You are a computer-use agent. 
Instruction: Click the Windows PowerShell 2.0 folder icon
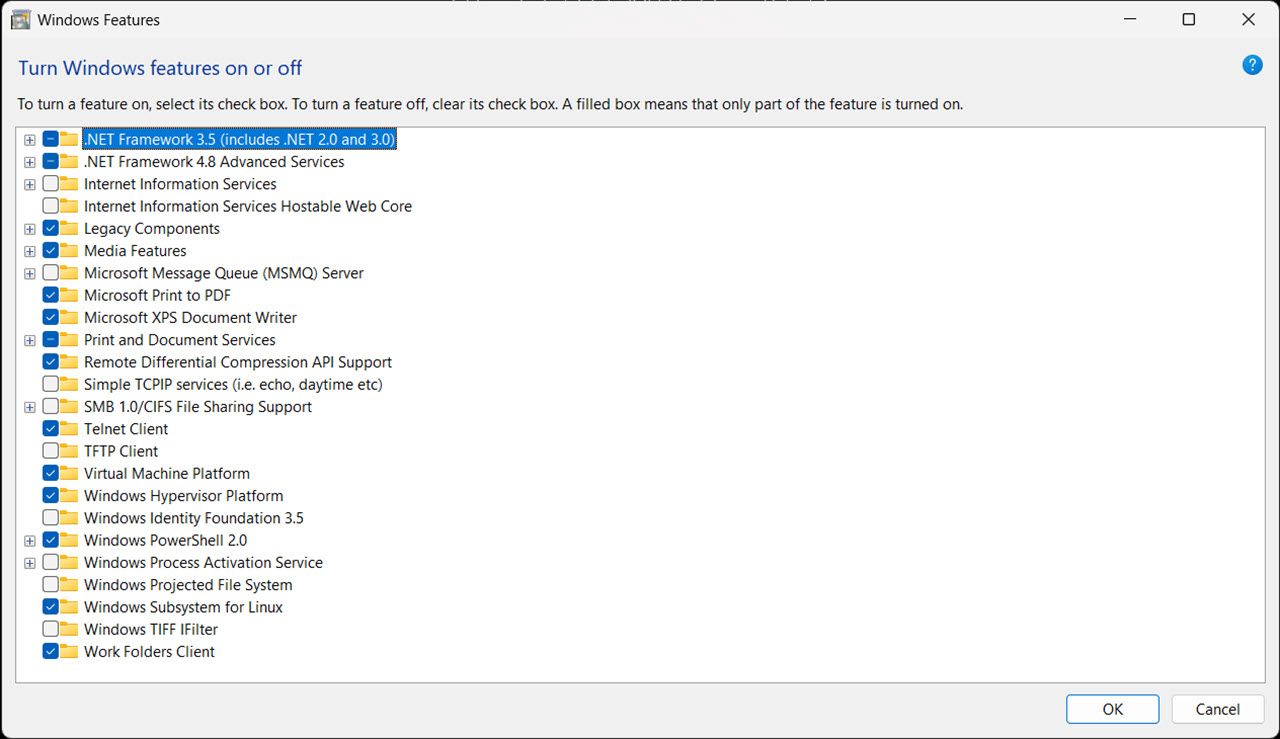coord(66,540)
